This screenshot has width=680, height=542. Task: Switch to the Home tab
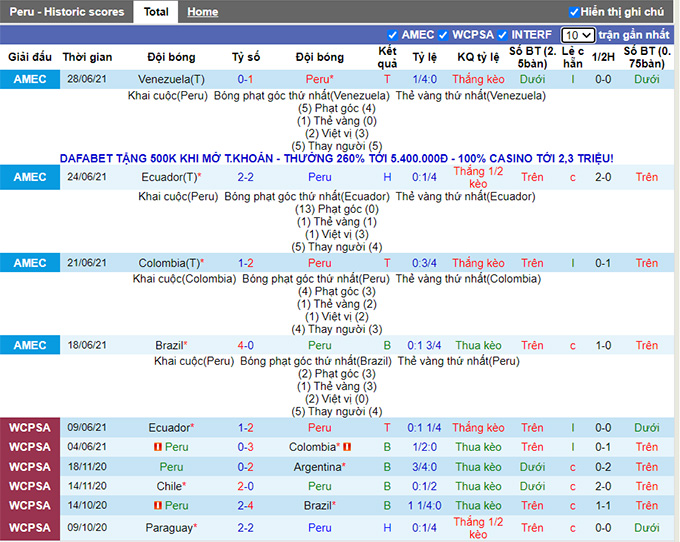click(202, 12)
